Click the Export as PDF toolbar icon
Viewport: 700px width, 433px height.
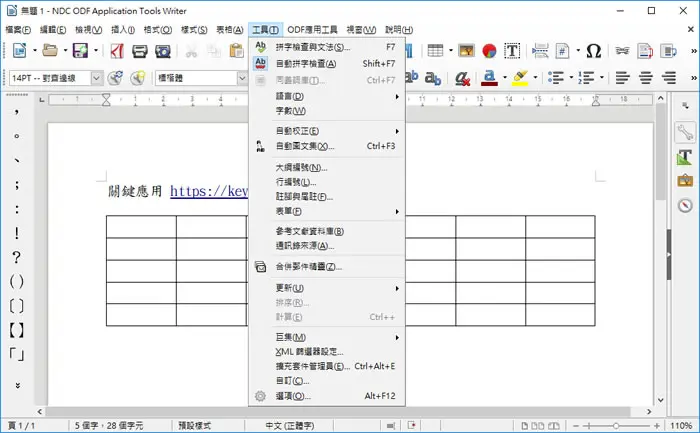point(117,51)
